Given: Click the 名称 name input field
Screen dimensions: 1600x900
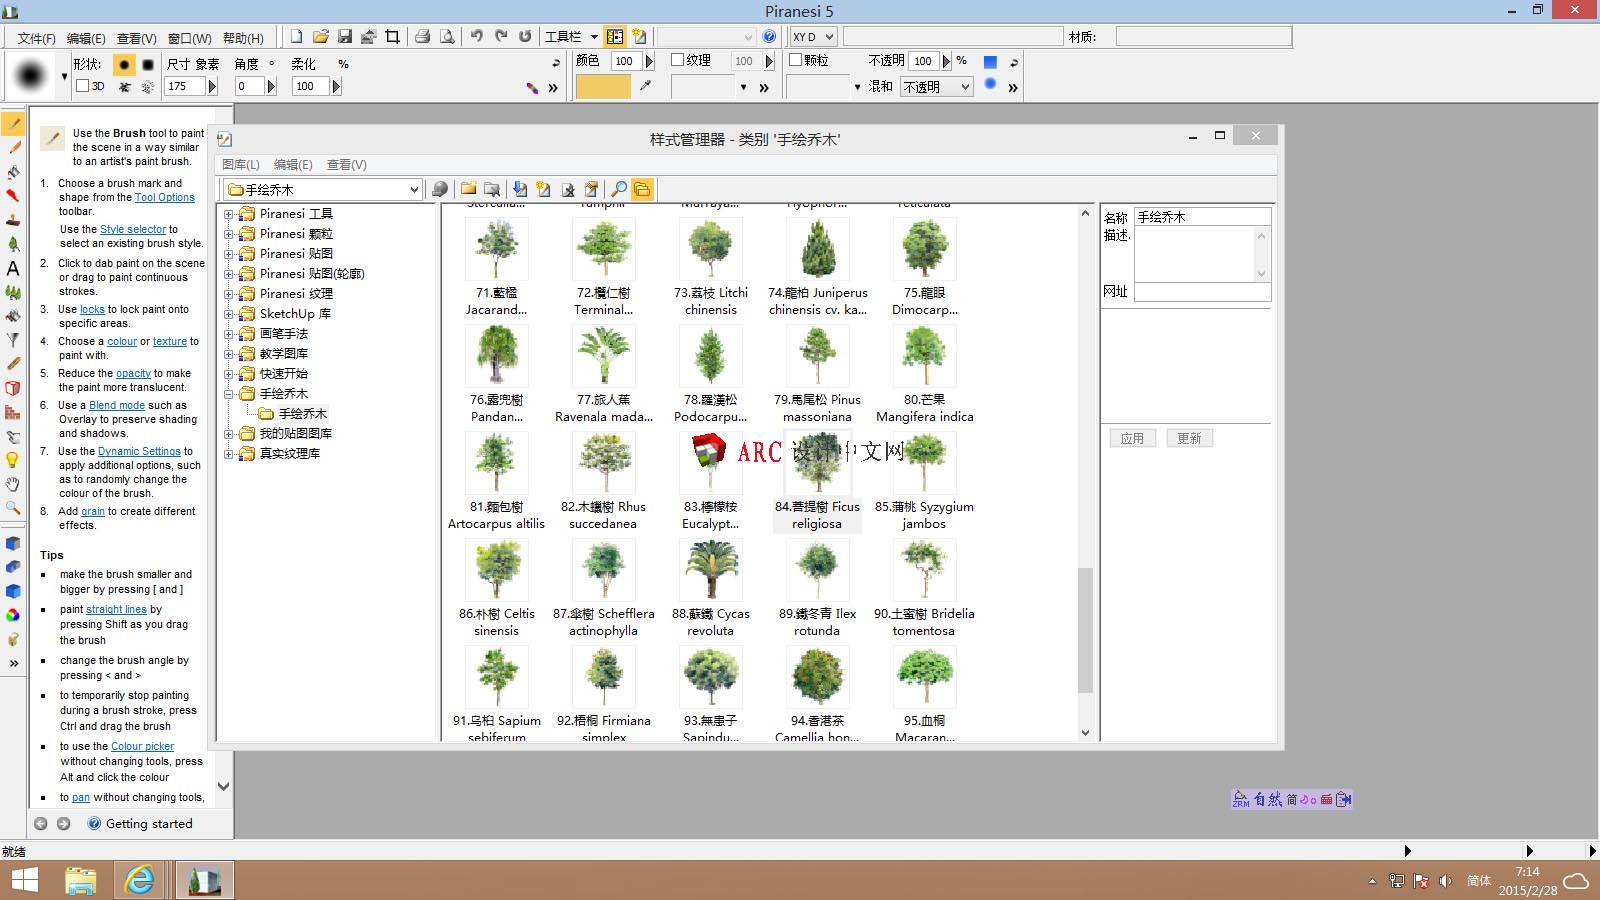Looking at the screenshot, I should [x=1202, y=216].
